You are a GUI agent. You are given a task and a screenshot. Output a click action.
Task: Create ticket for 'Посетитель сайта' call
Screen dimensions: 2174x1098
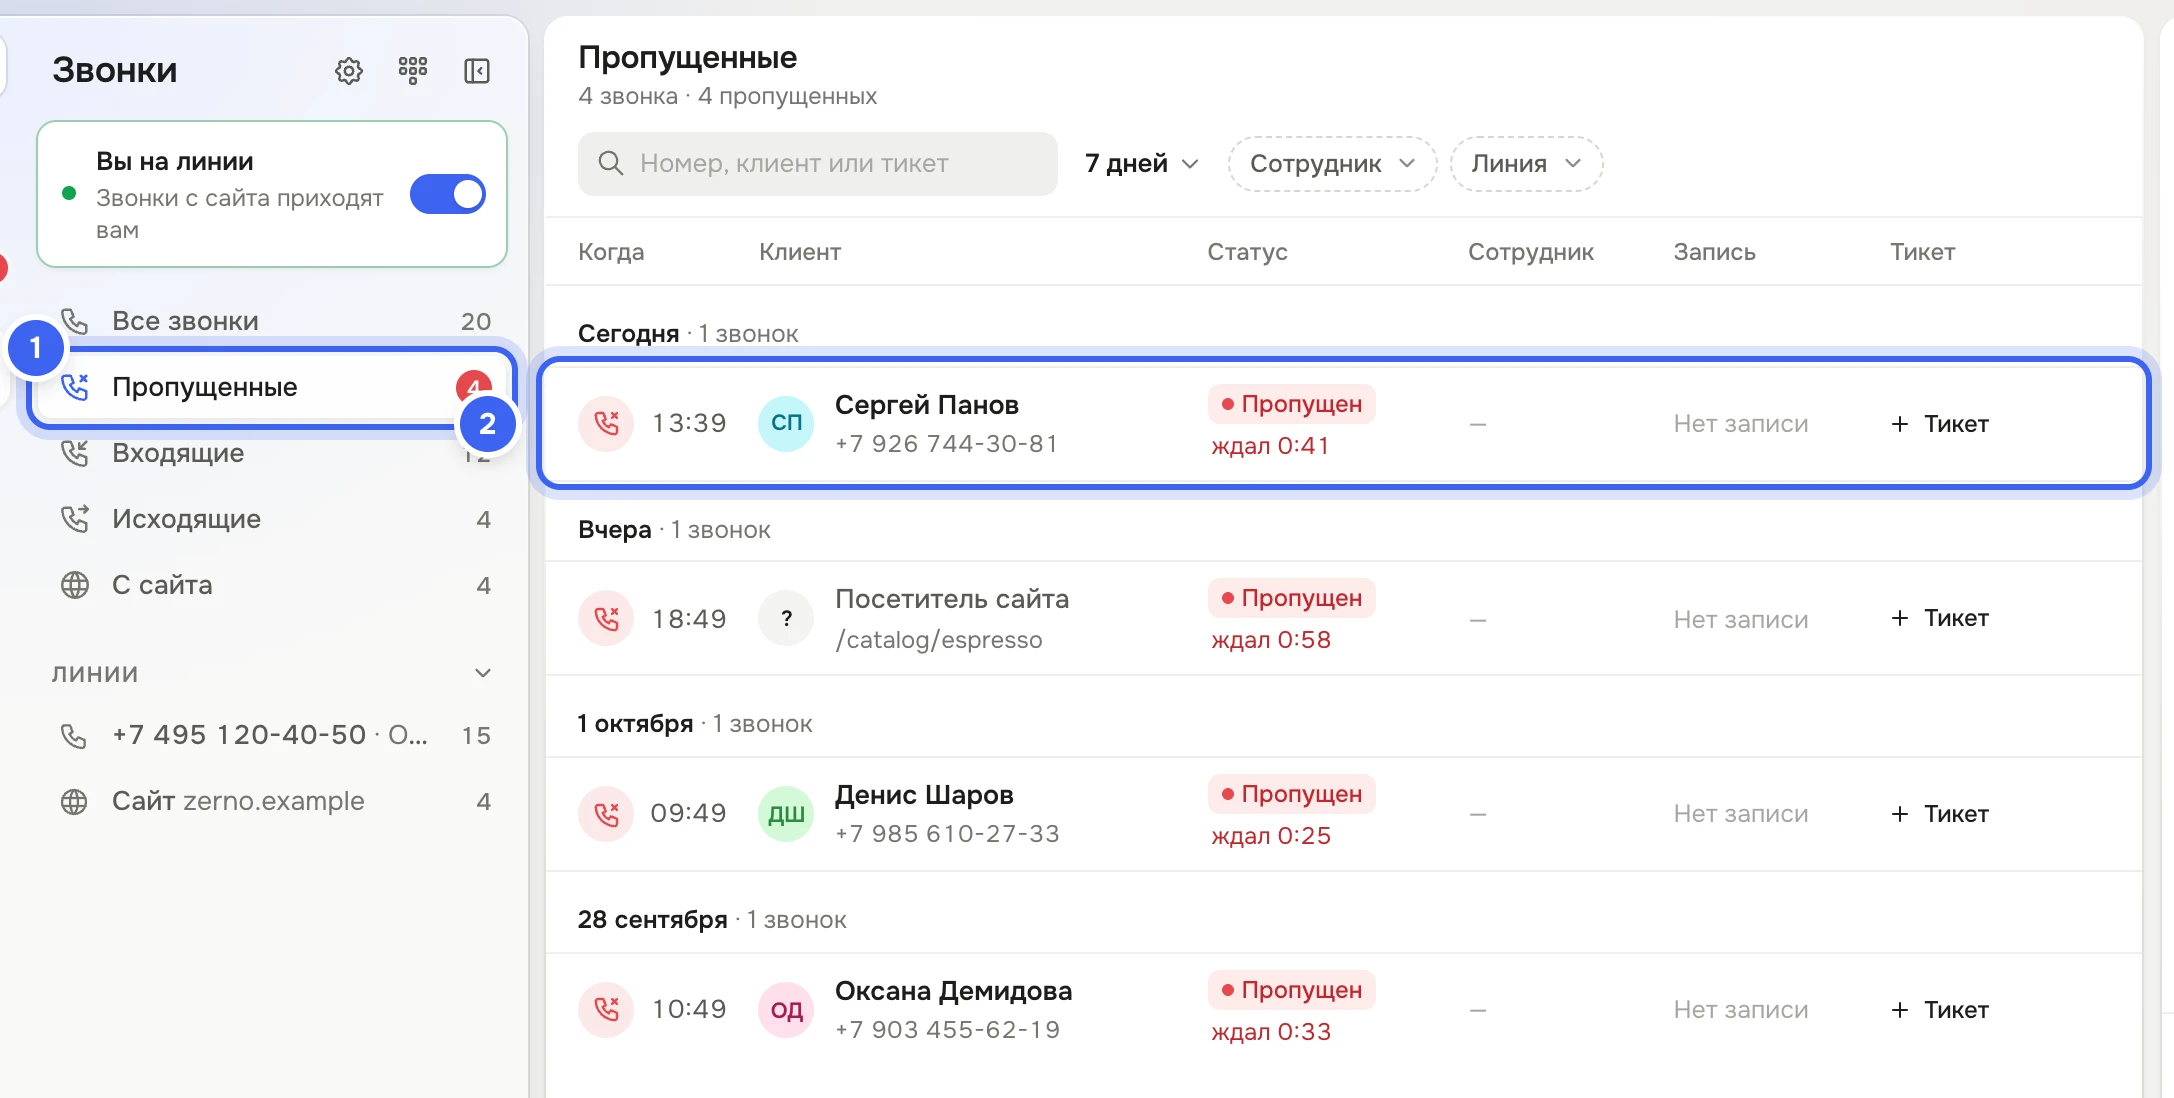point(1940,618)
